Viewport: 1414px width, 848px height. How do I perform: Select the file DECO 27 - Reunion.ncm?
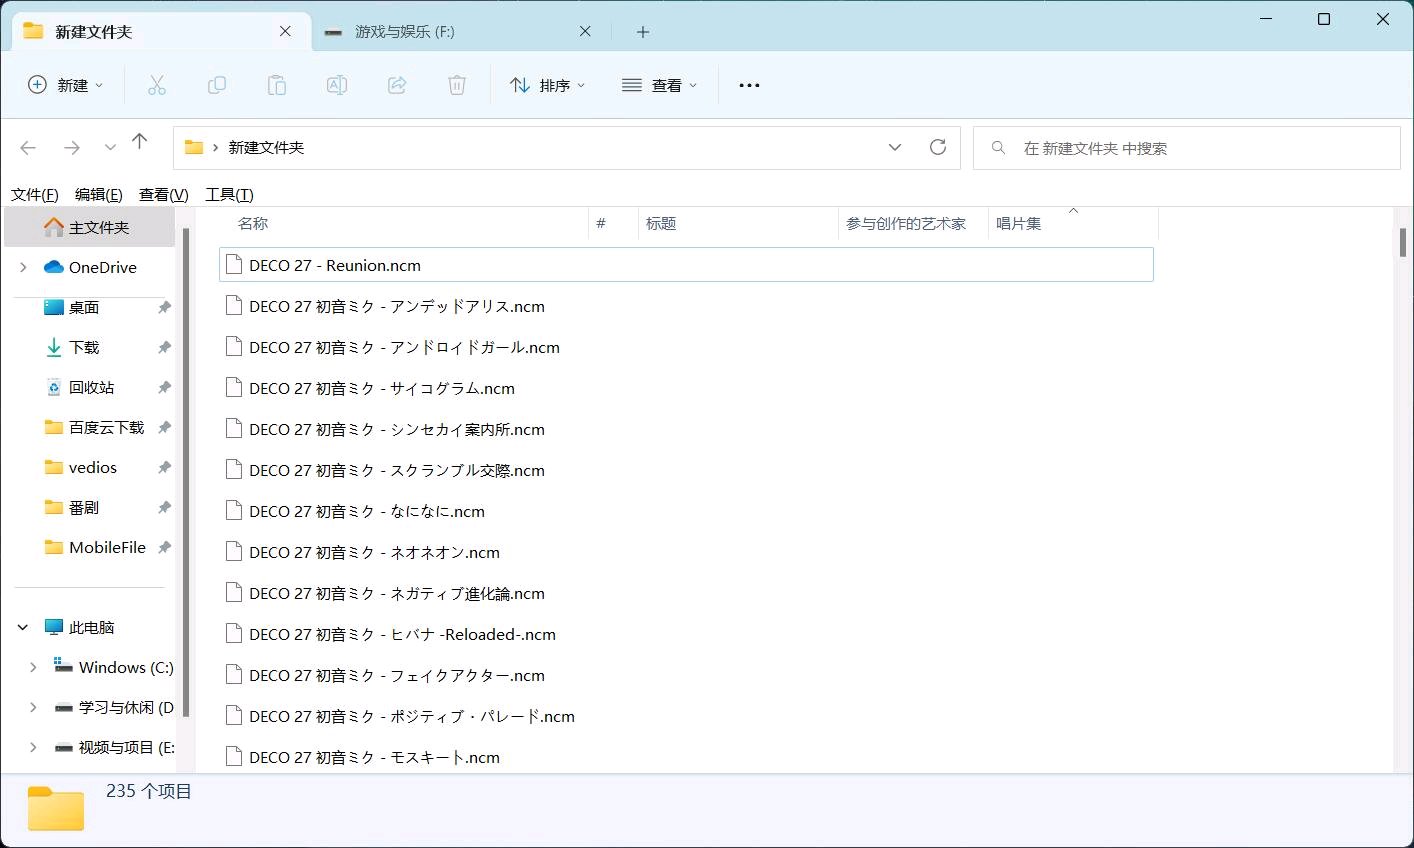tap(686, 264)
